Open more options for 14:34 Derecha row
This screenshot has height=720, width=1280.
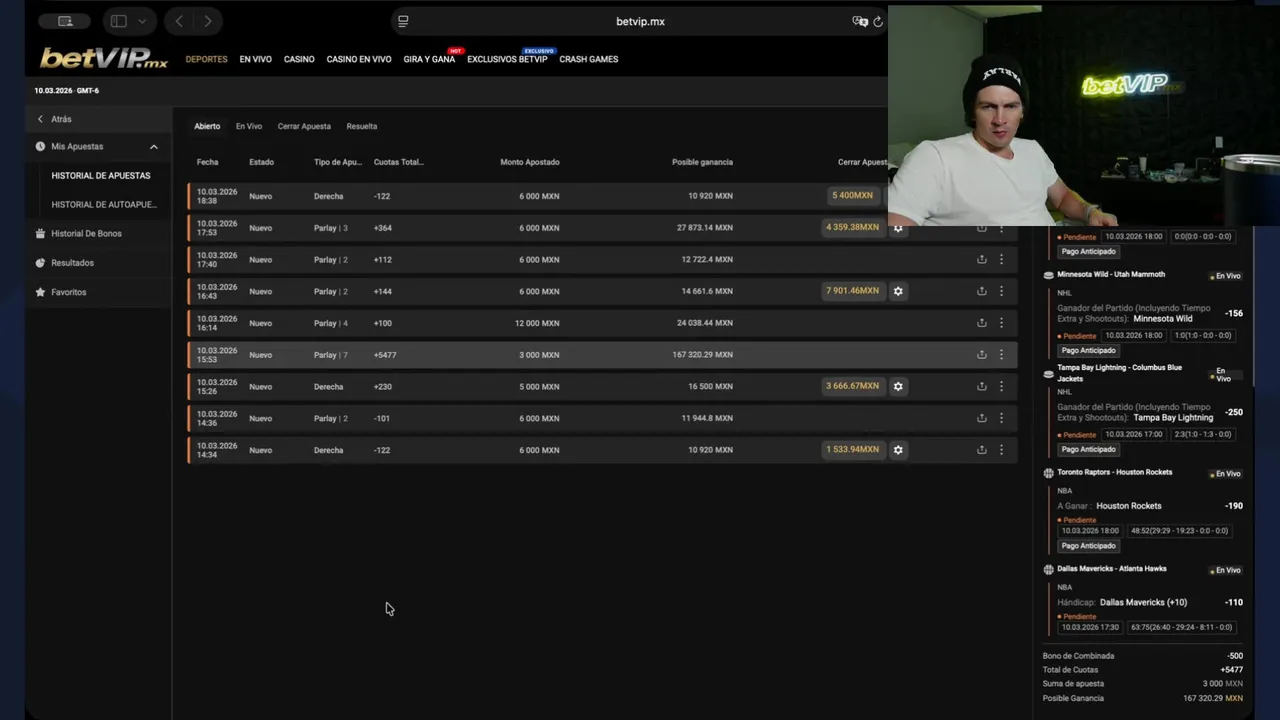point(1001,450)
